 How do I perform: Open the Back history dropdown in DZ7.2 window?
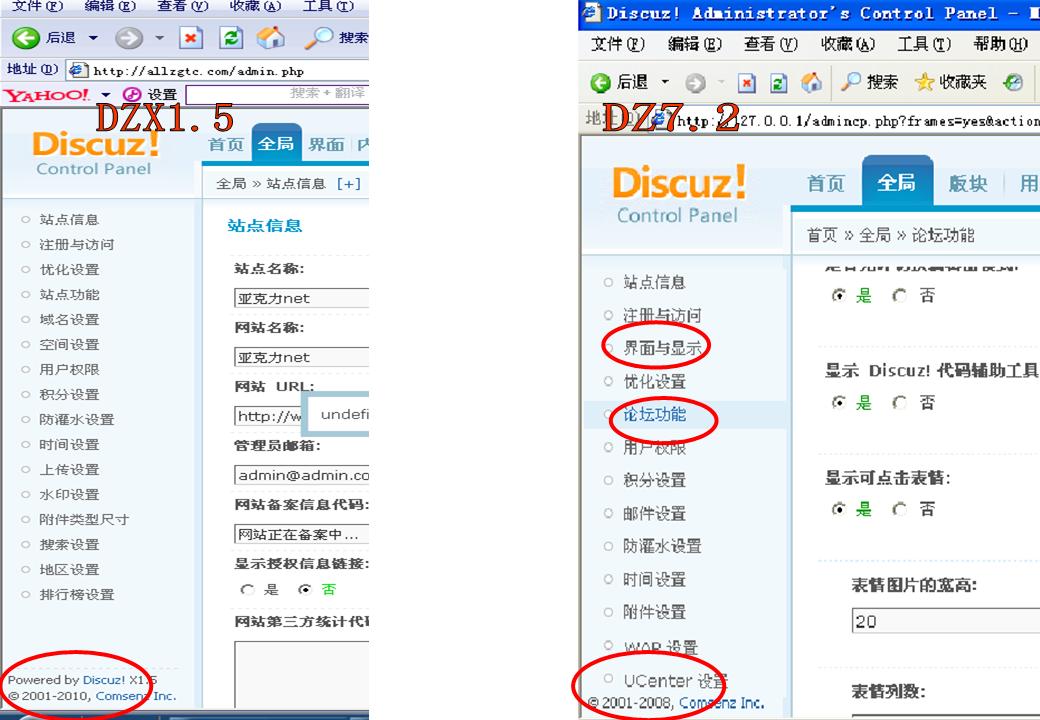point(665,83)
